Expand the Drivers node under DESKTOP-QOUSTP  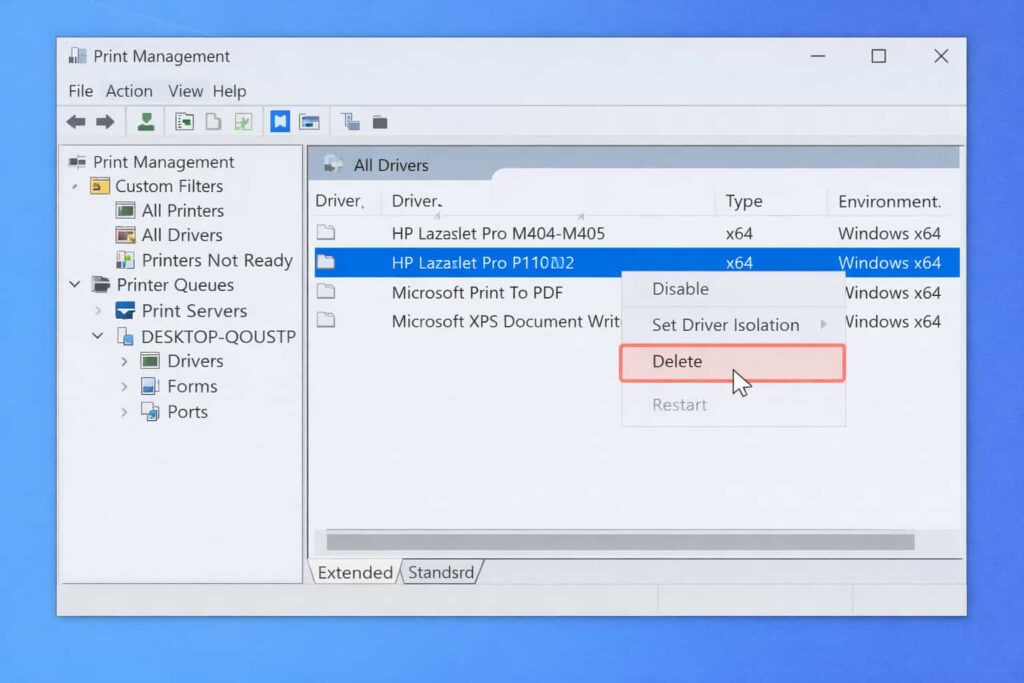tap(124, 361)
